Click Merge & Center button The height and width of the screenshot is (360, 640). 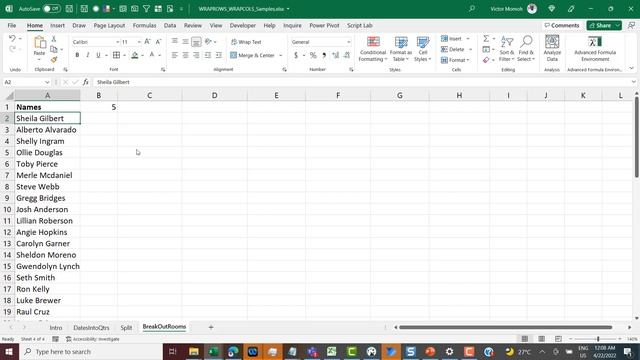[x=252, y=55]
